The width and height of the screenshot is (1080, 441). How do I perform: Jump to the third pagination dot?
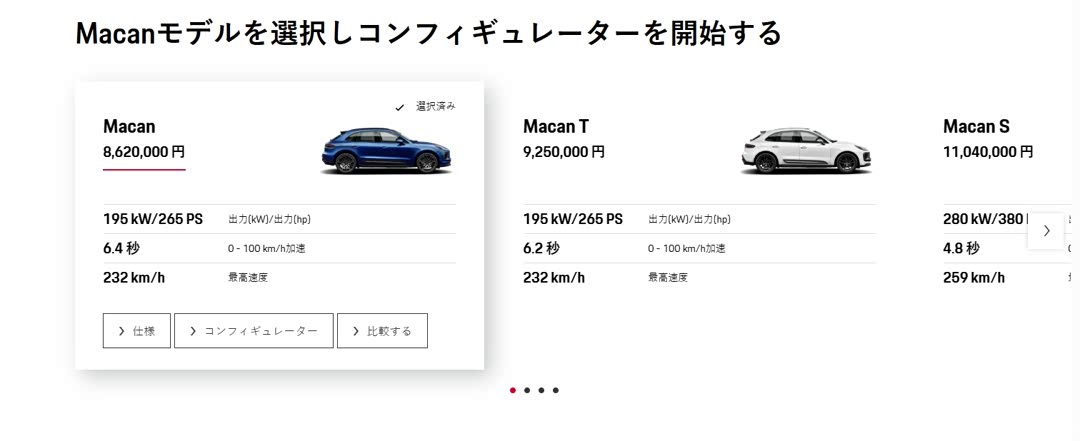click(x=541, y=390)
